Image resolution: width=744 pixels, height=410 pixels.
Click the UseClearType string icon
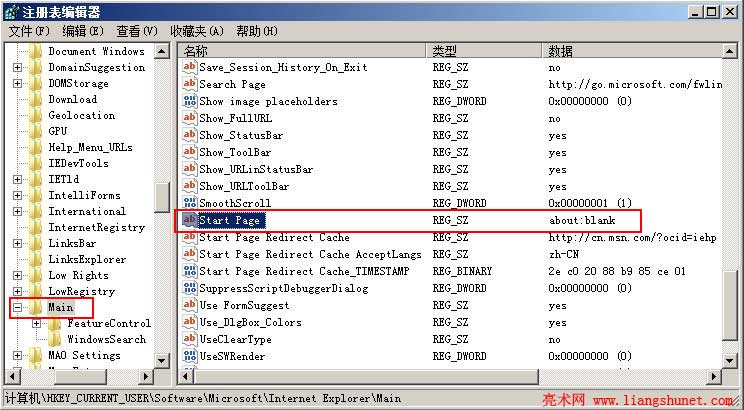coord(190,339)
